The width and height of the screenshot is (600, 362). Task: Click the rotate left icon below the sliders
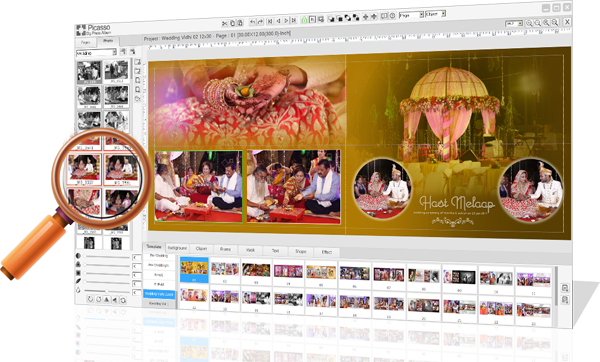90,299
